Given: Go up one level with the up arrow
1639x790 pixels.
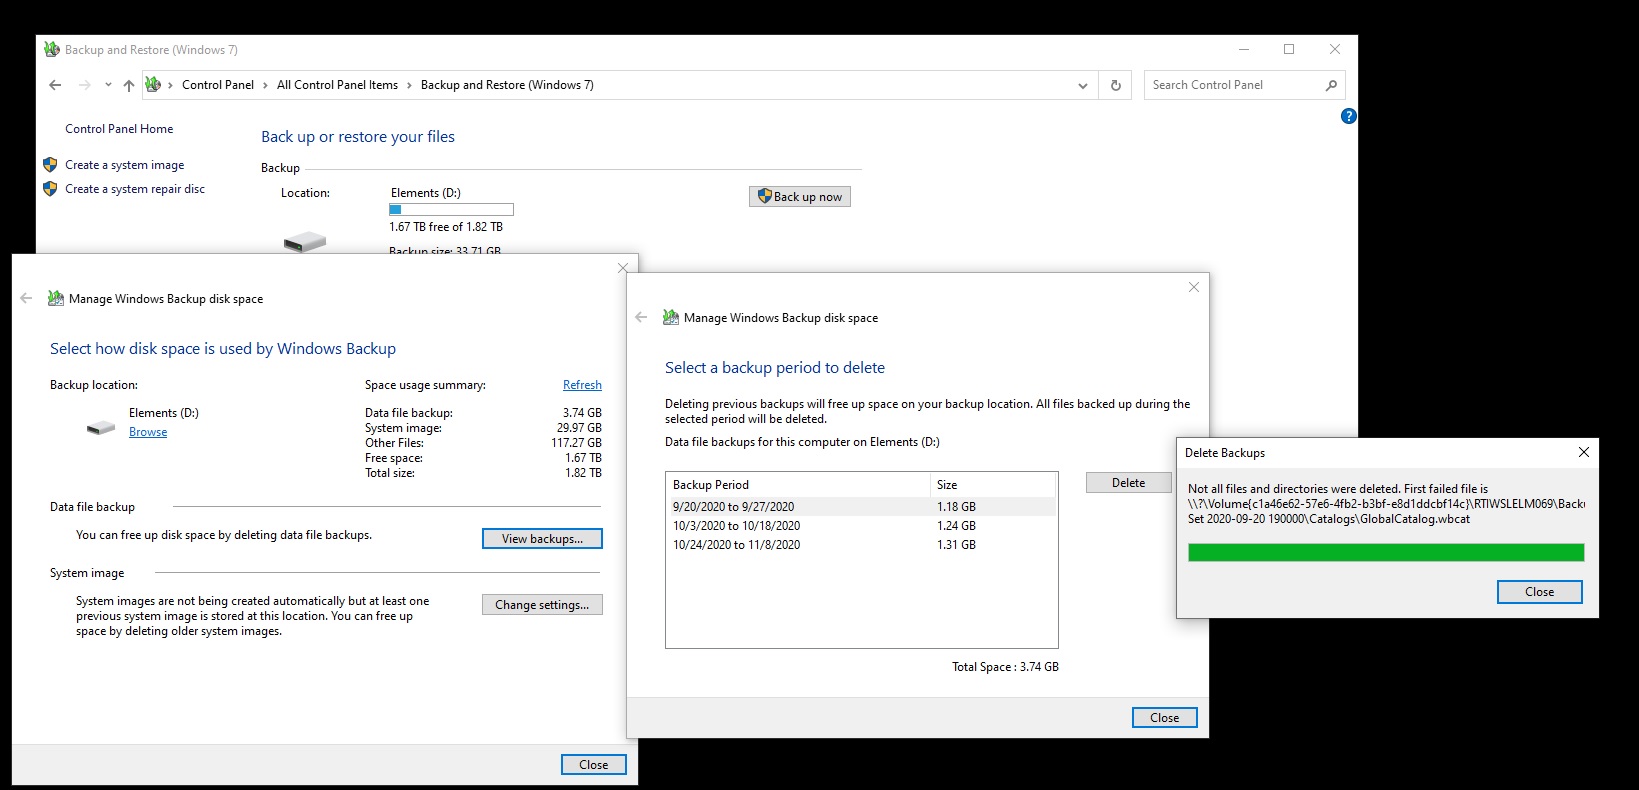Looking at the screenshot, I should (129, 85).
